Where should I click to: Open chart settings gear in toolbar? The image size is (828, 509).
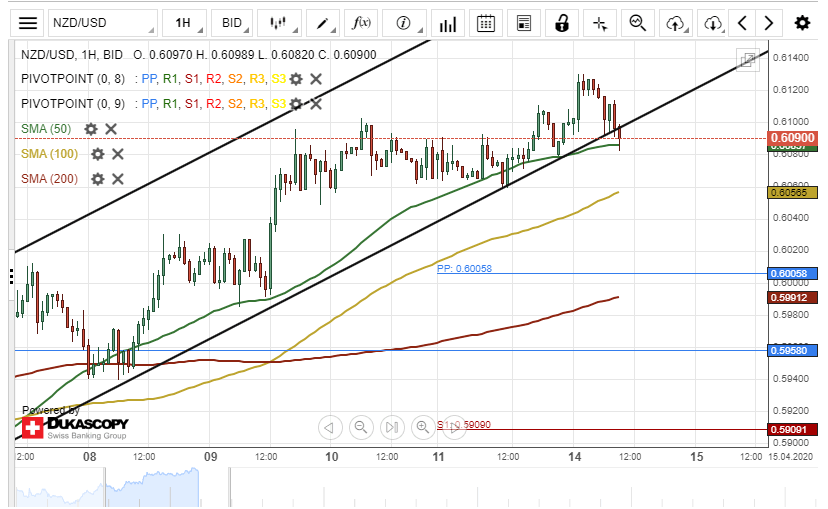coord(802,23)
